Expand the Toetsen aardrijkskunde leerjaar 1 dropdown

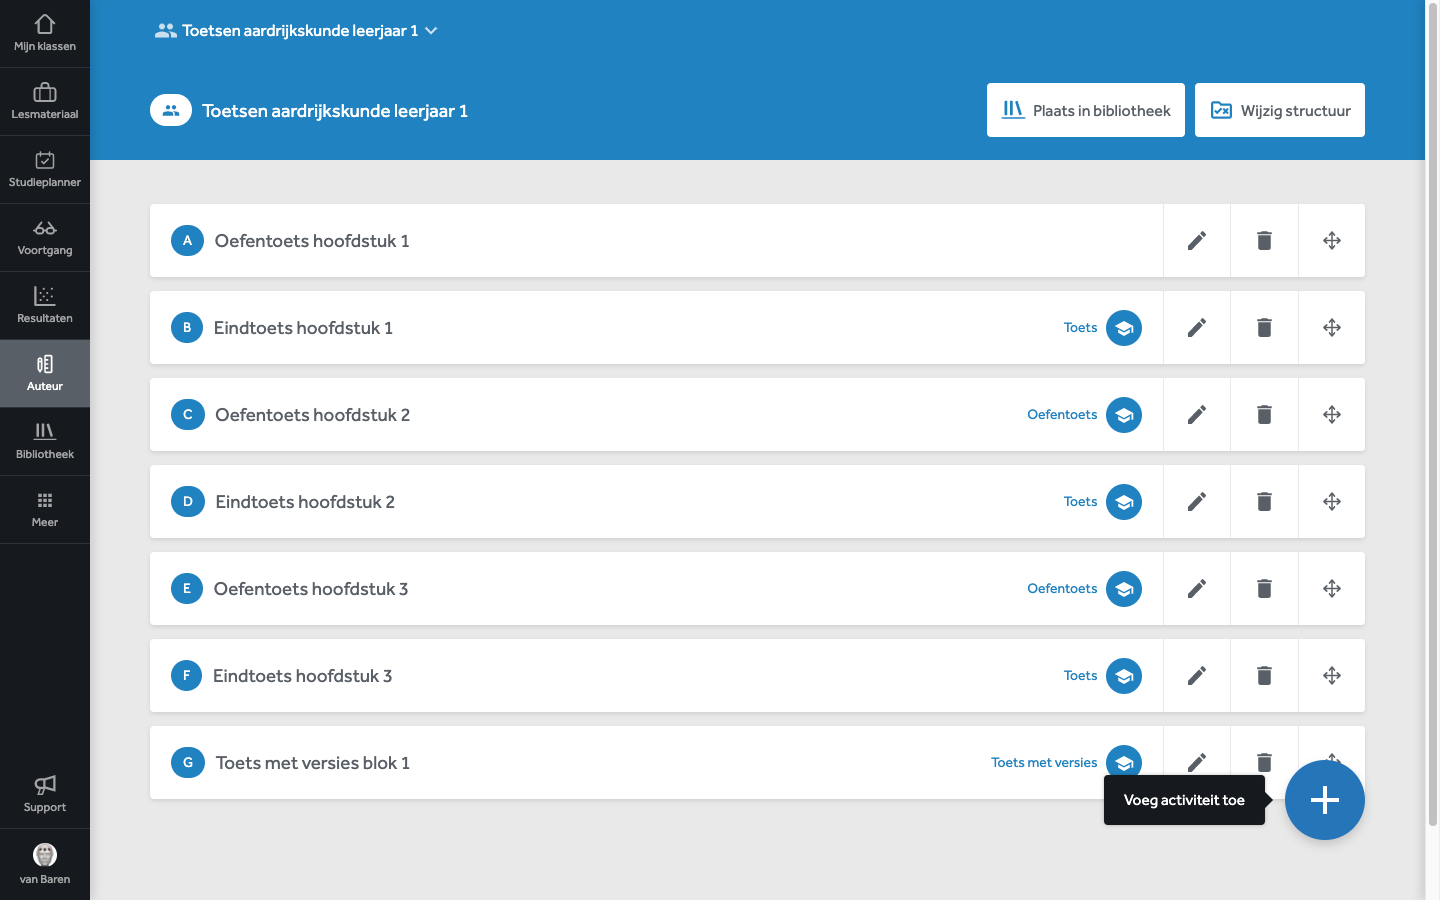click(430, 30)
